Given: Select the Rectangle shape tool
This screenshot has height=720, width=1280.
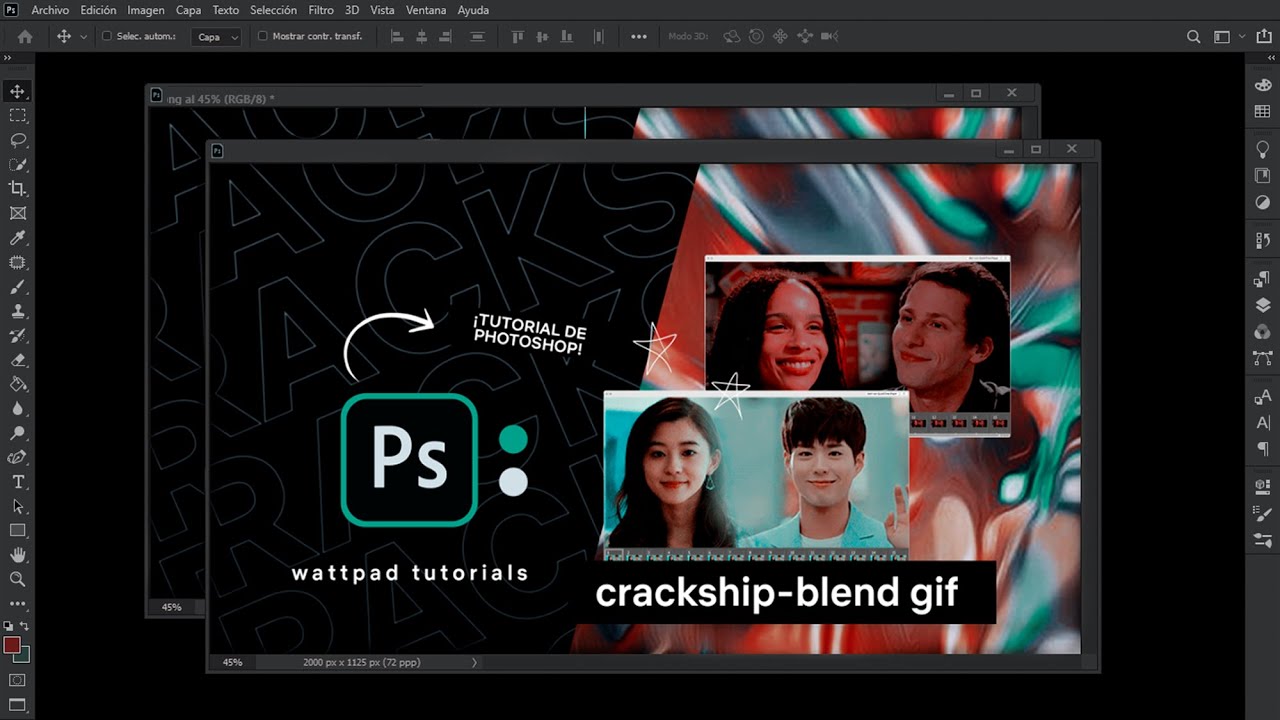Looking at the screenshot, I should 18,530.
